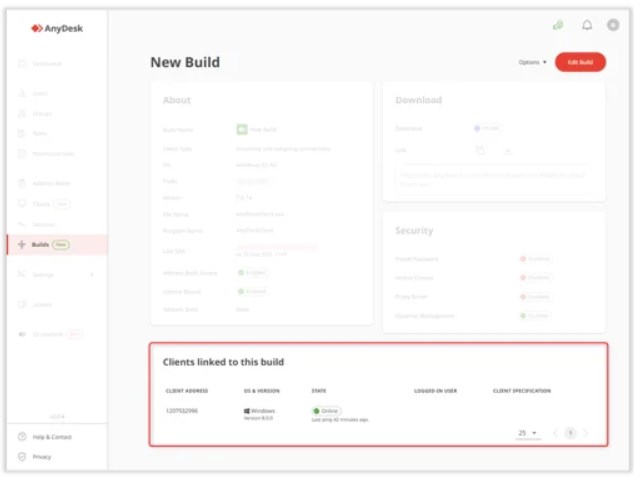Click the red Edit build button
Image resolution: width=634 pixels, height=477 pixels.
[x=580, y=62]
